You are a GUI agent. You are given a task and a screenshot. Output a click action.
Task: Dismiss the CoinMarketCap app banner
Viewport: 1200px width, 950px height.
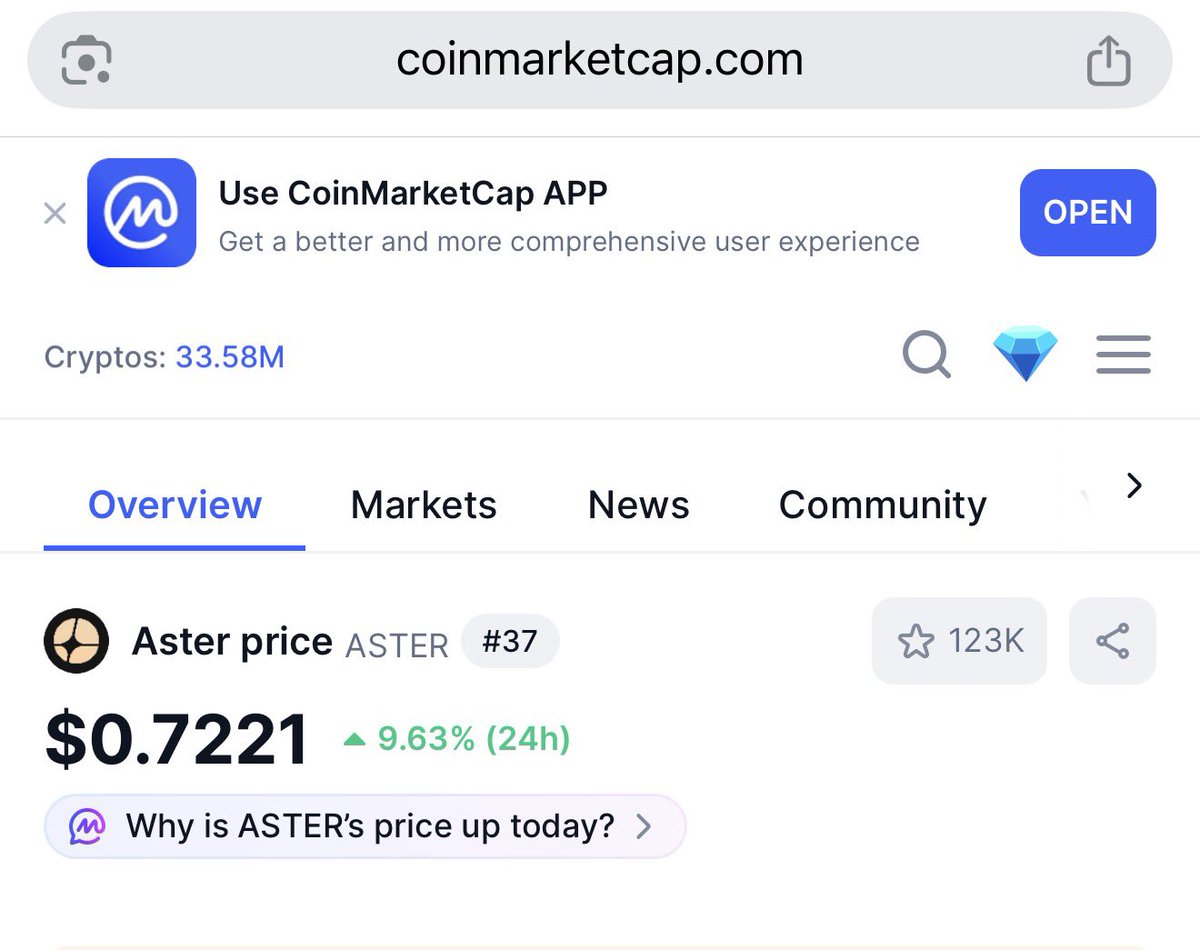click(x=55, y=213)
